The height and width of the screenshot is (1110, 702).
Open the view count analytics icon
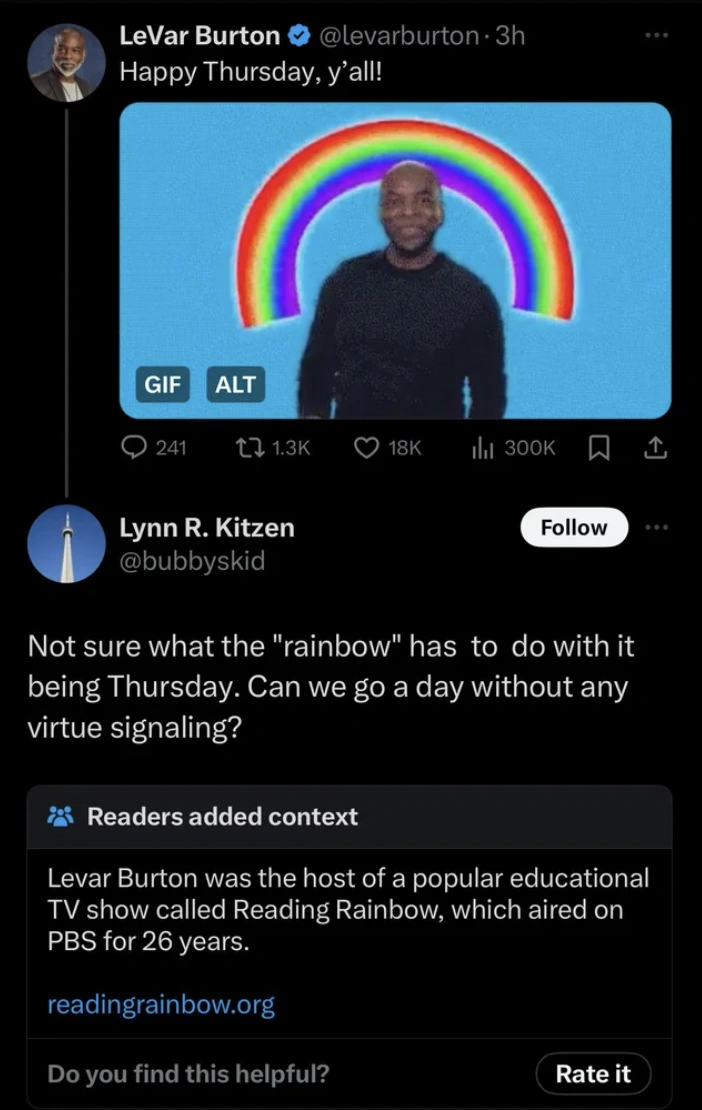(x=484, y=448)
